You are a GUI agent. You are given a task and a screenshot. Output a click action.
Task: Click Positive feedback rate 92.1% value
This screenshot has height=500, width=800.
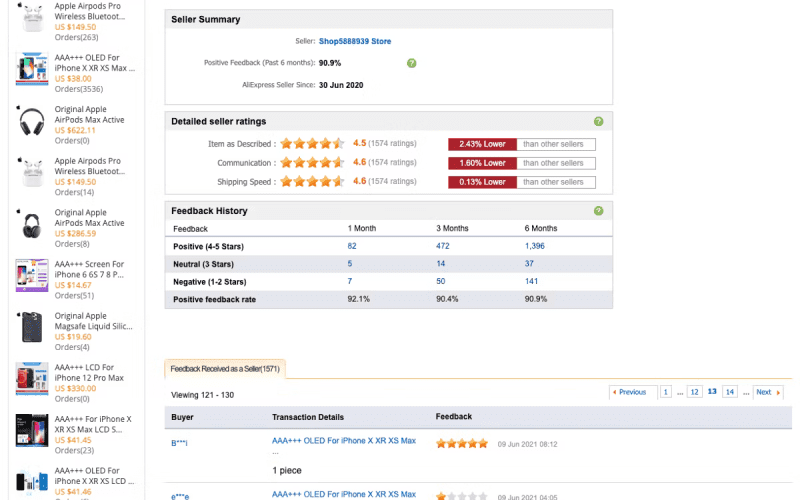[359, 299]
